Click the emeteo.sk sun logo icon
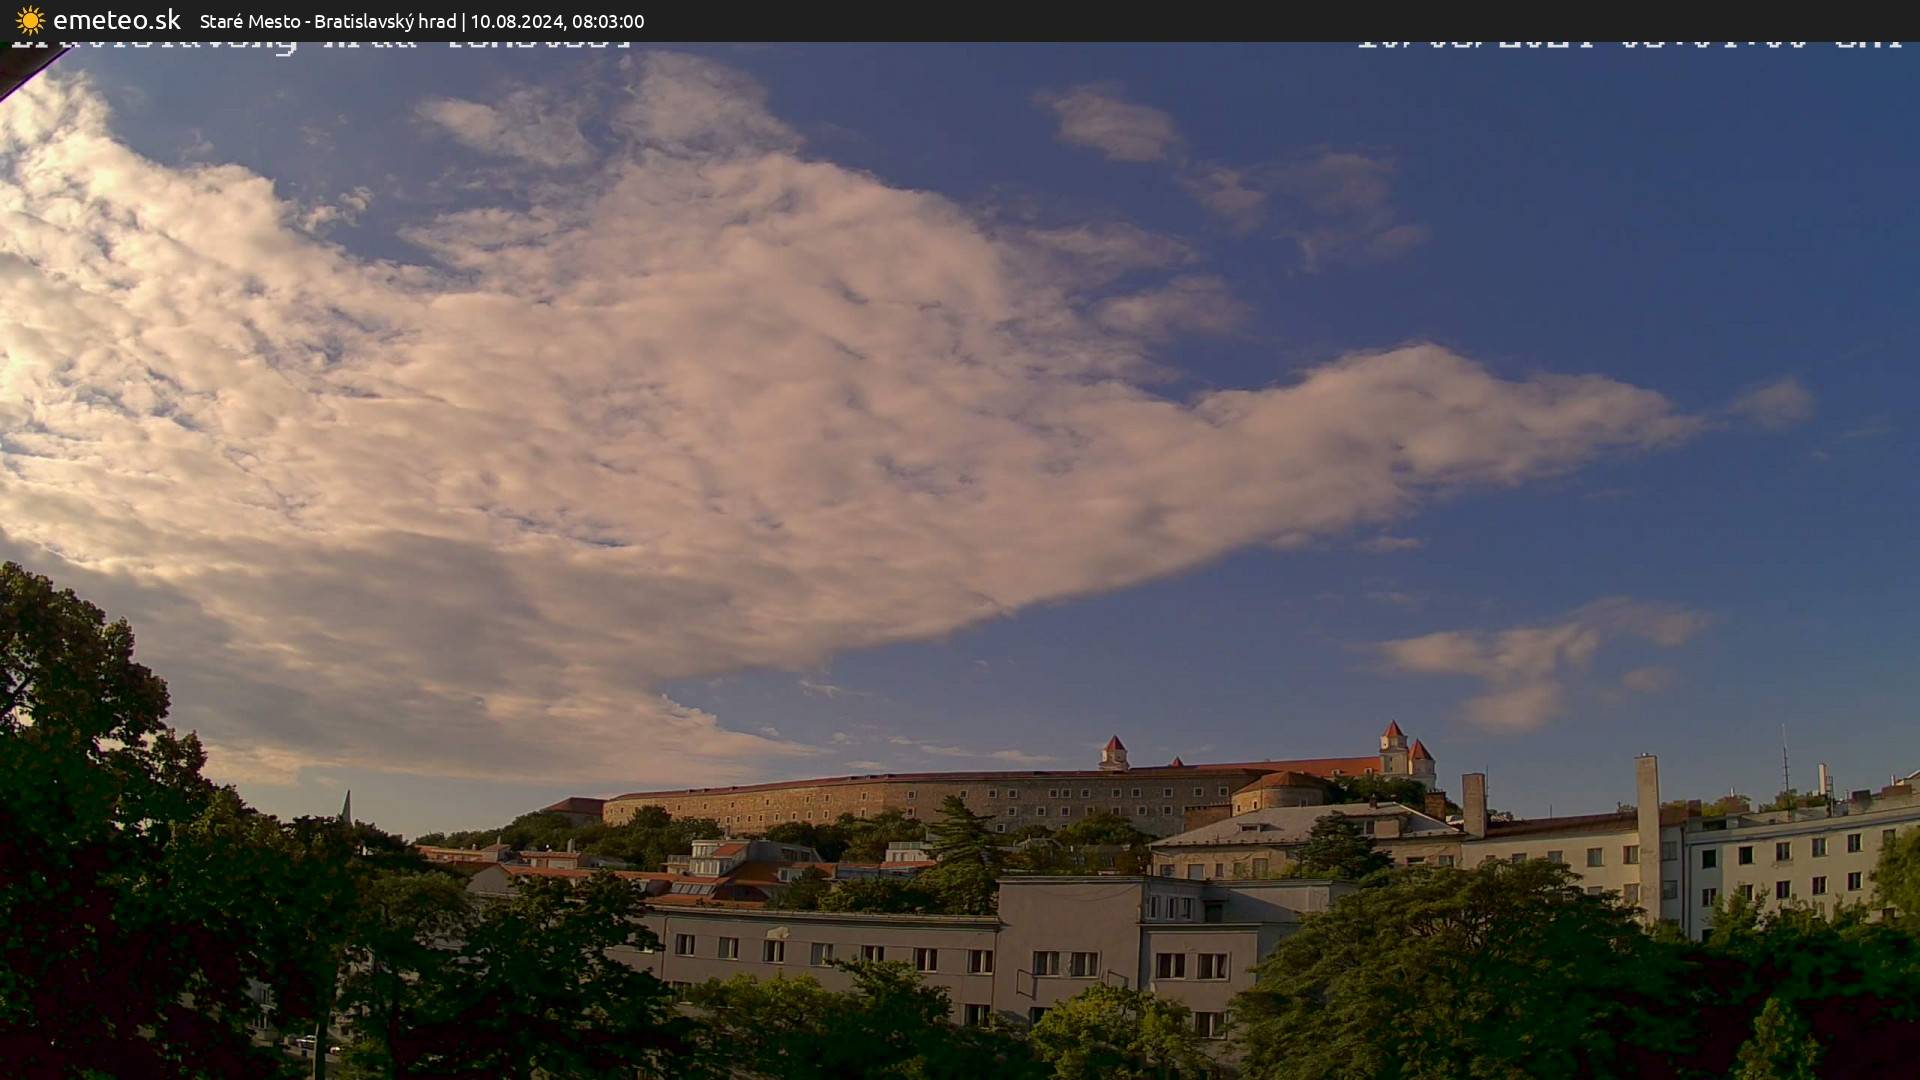The width and height of the screenshot is (1920, 1080). [30, 20]
